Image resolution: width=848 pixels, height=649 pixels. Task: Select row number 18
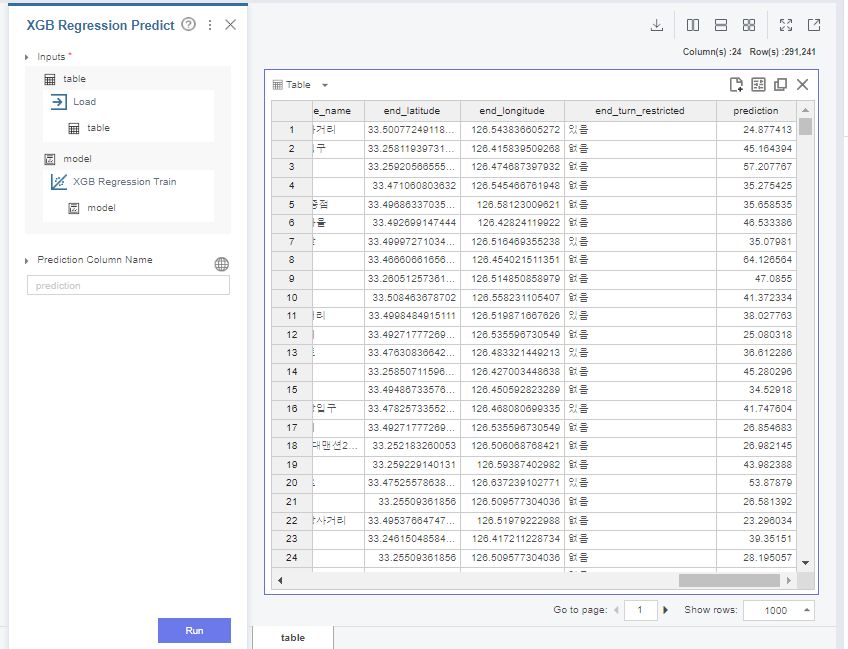click(x=292, y=446)
